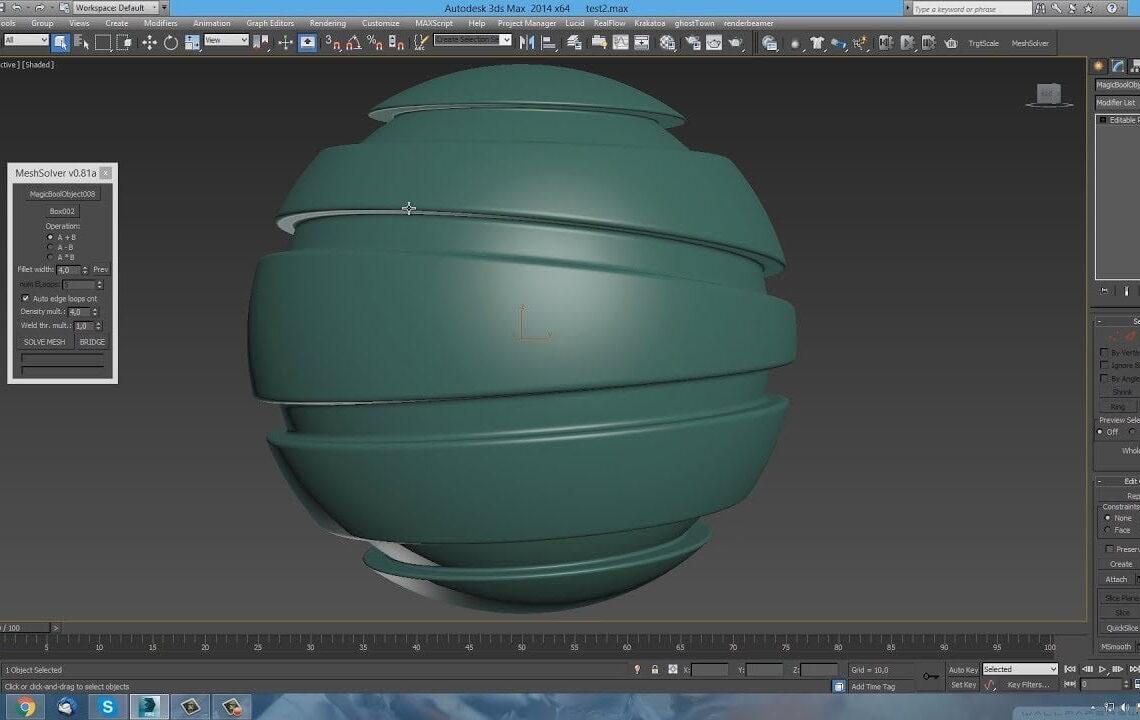Select the A - B operation

point(50,245)
